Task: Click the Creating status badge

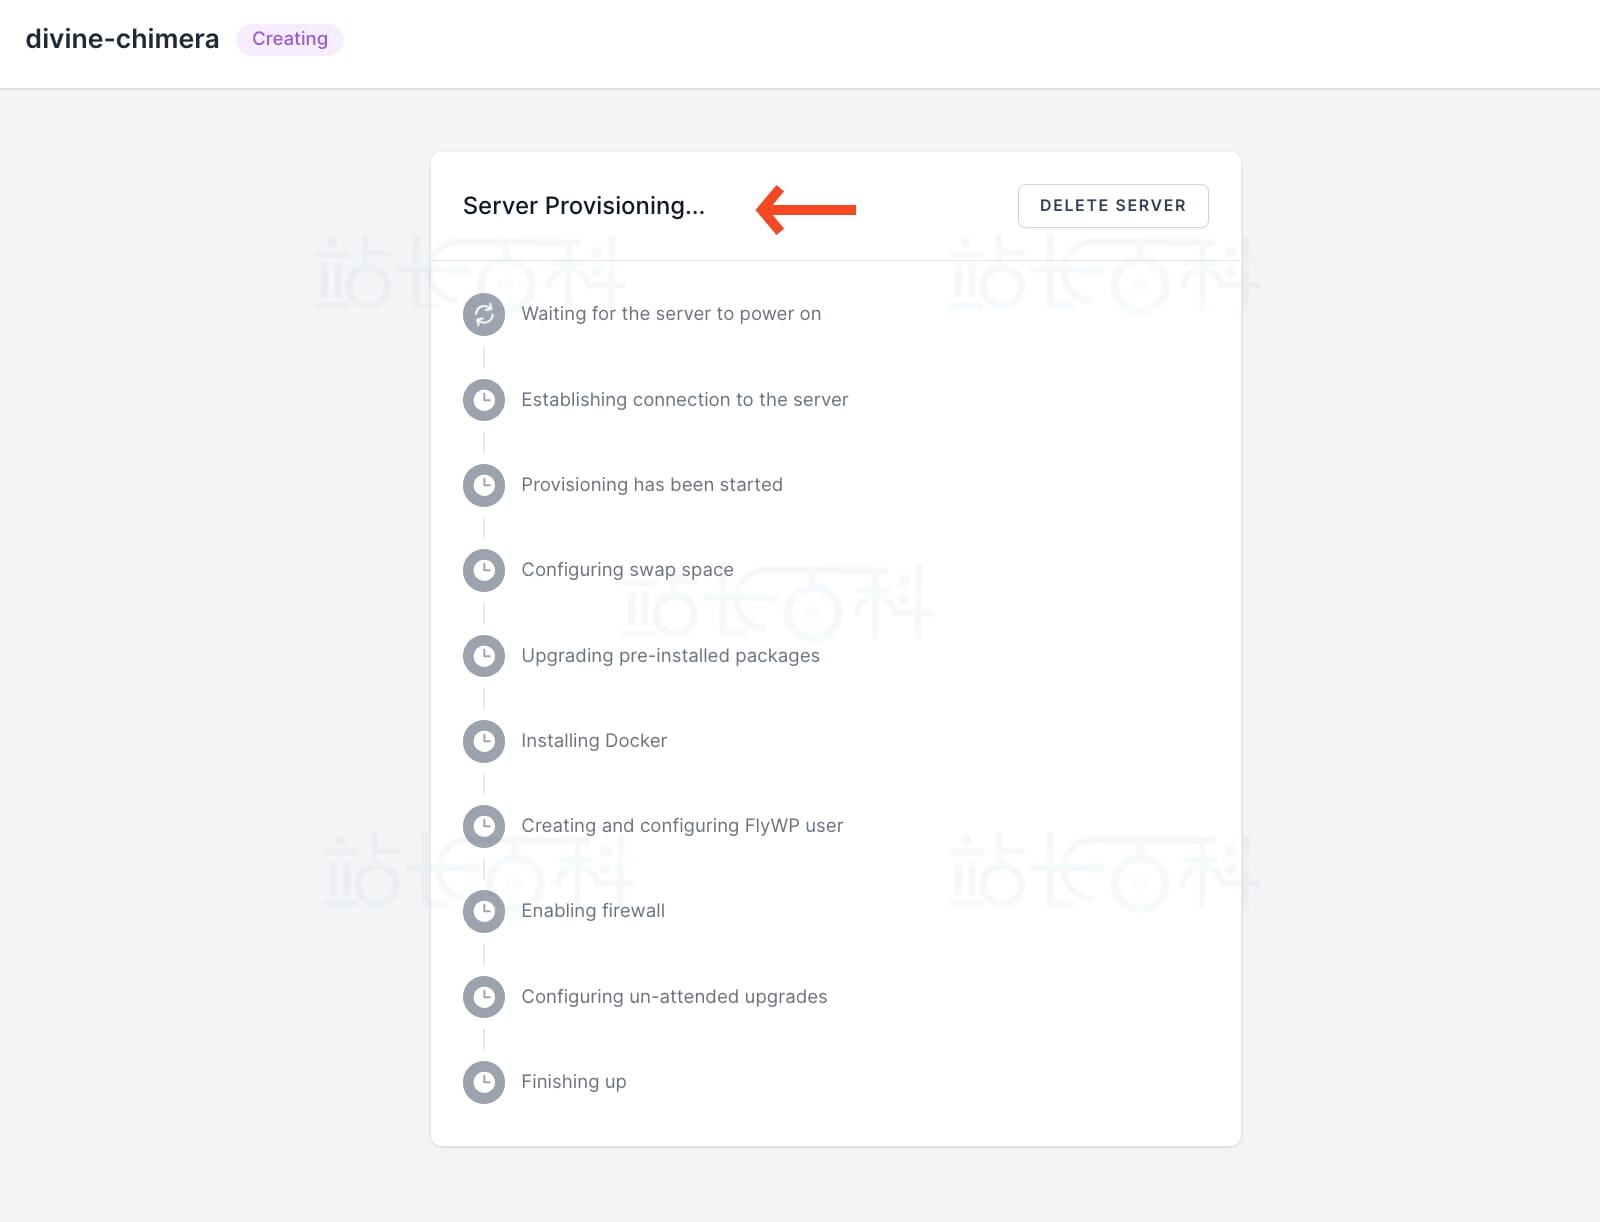Action: [290, 39]
